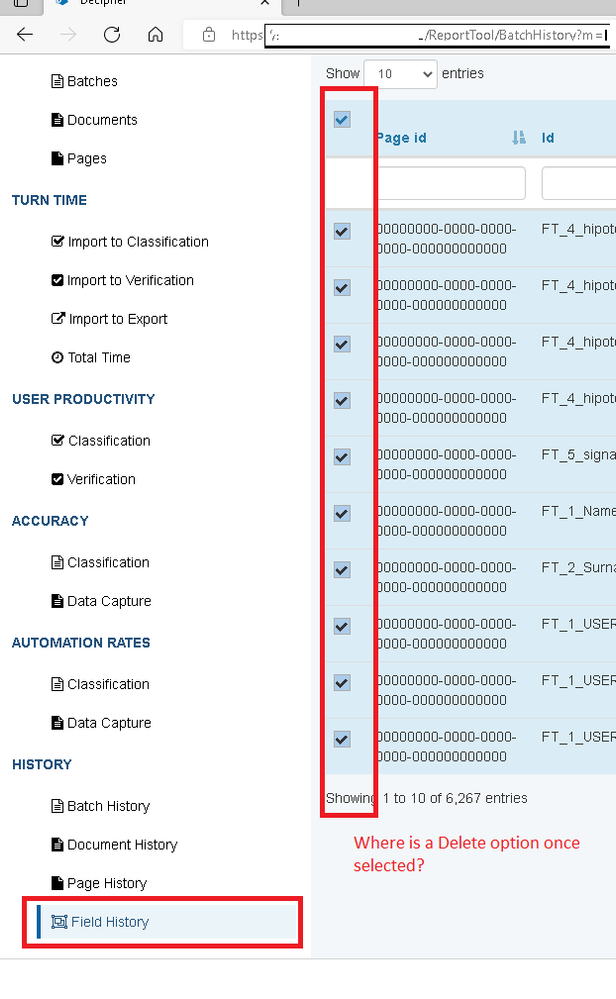Click the Field History icon
Viewport: 616px width, 999px height.
point(58,922)
